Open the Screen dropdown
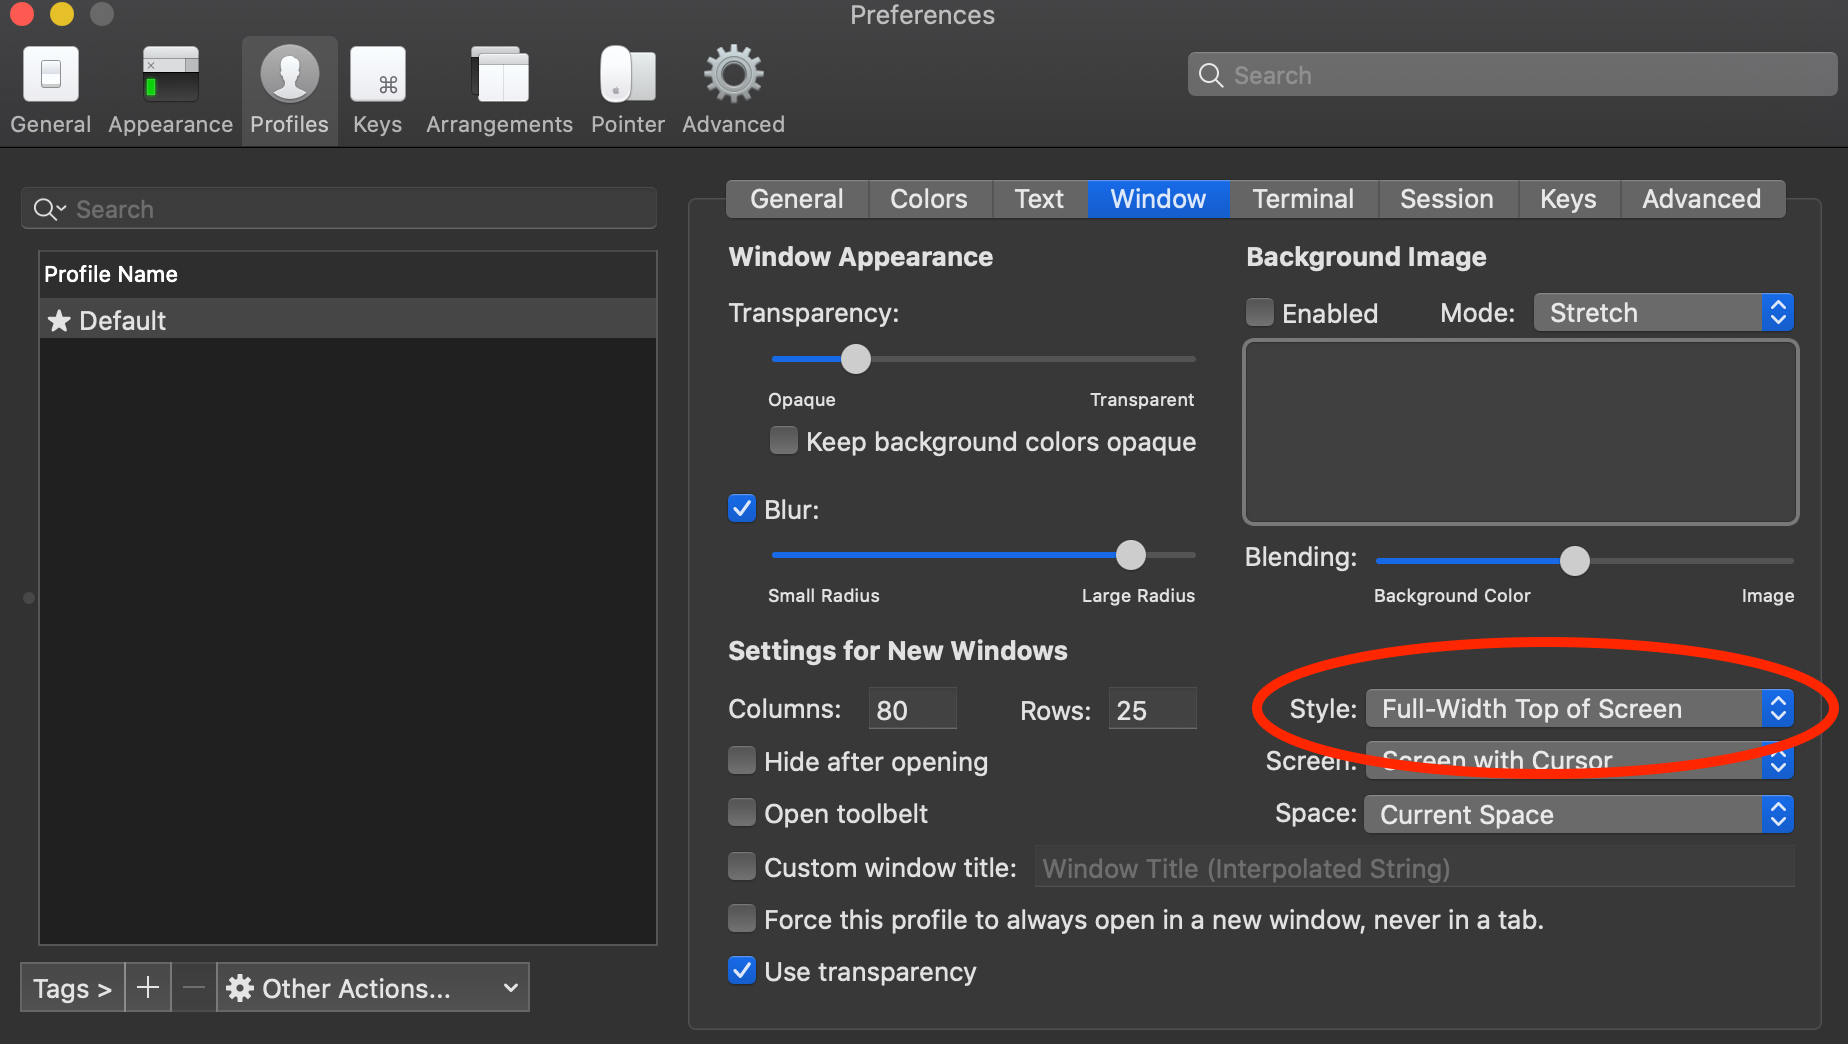Image resolution: width=1848 pixels, height=1044 pixels. [x=1580, y=761]
